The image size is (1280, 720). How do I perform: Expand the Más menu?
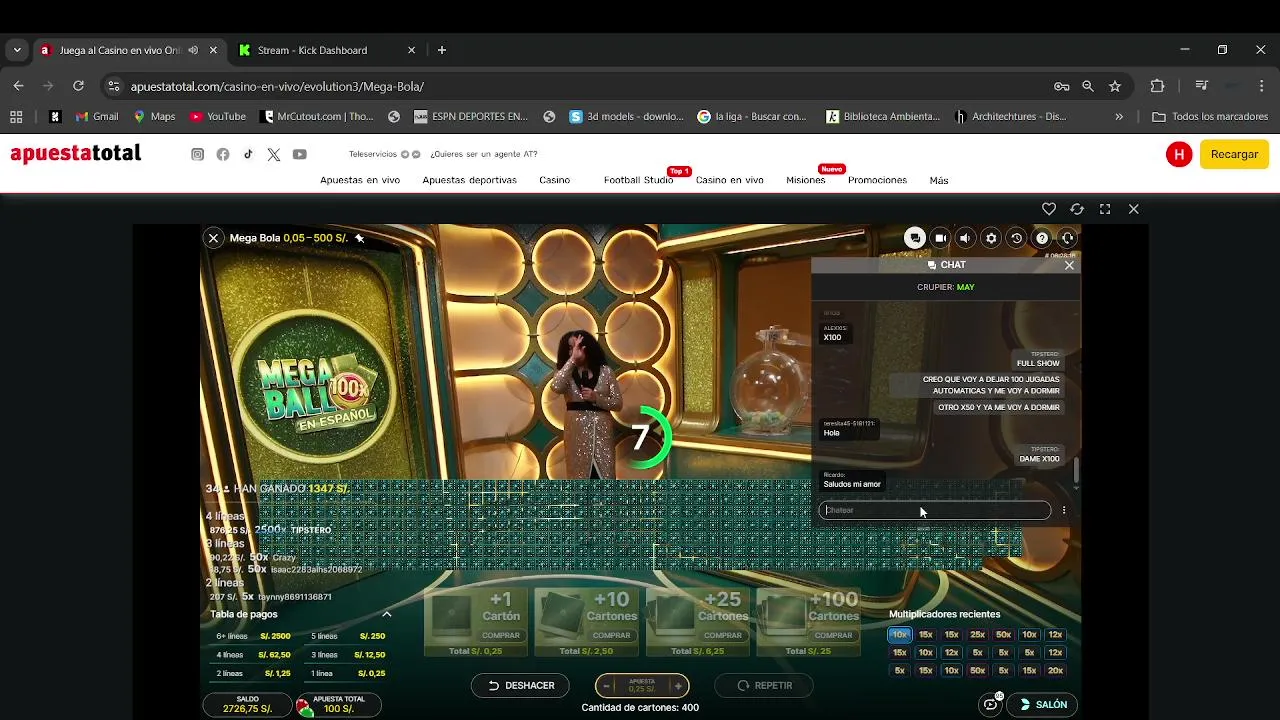(938, 180)
